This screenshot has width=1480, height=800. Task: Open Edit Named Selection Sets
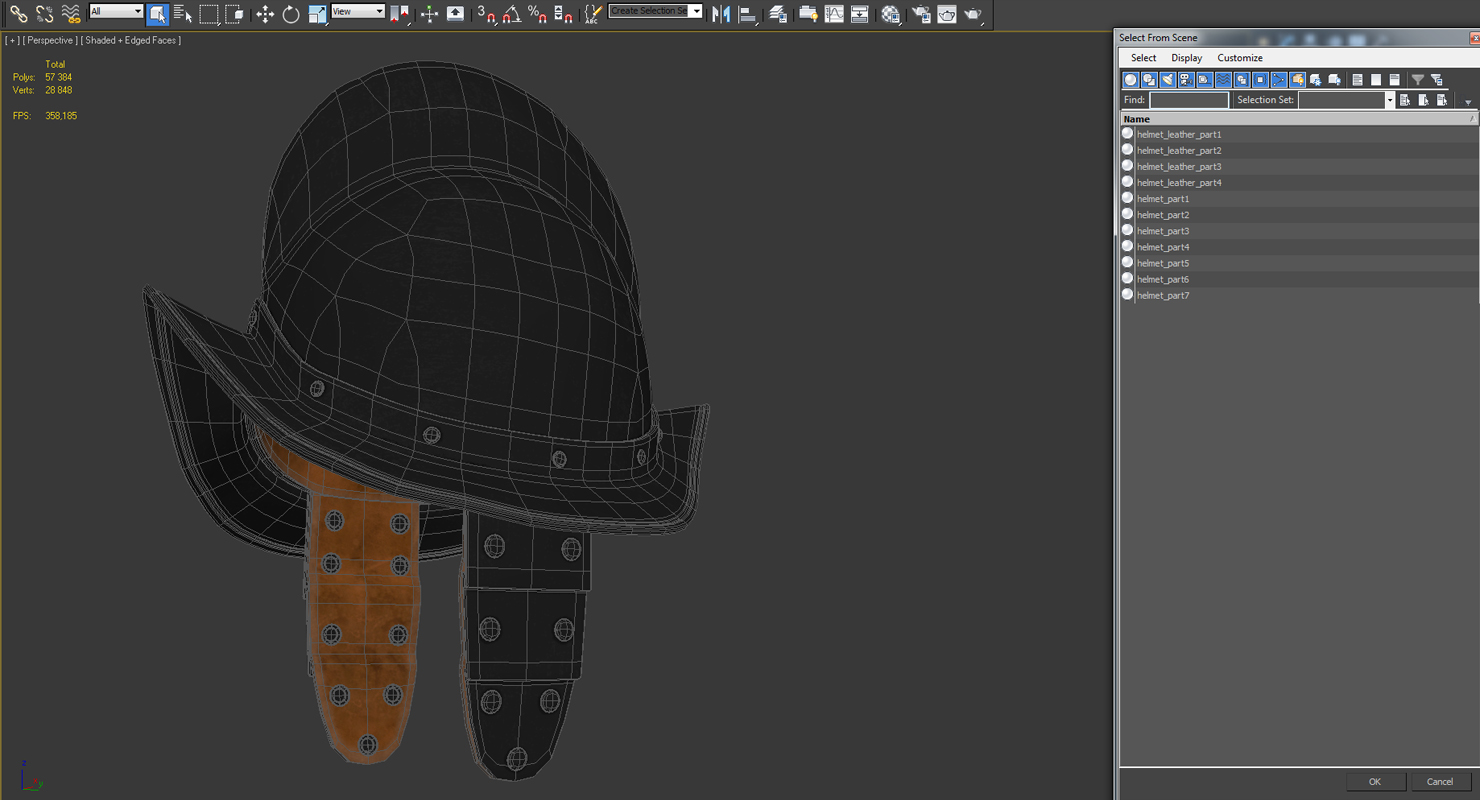[594, 14]
